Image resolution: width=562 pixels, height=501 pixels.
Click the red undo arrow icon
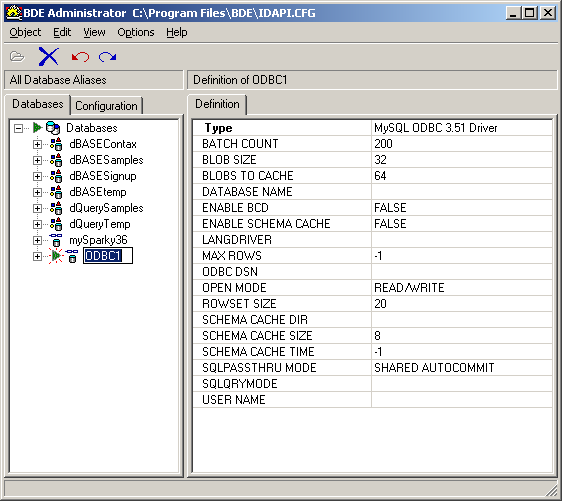80,57
